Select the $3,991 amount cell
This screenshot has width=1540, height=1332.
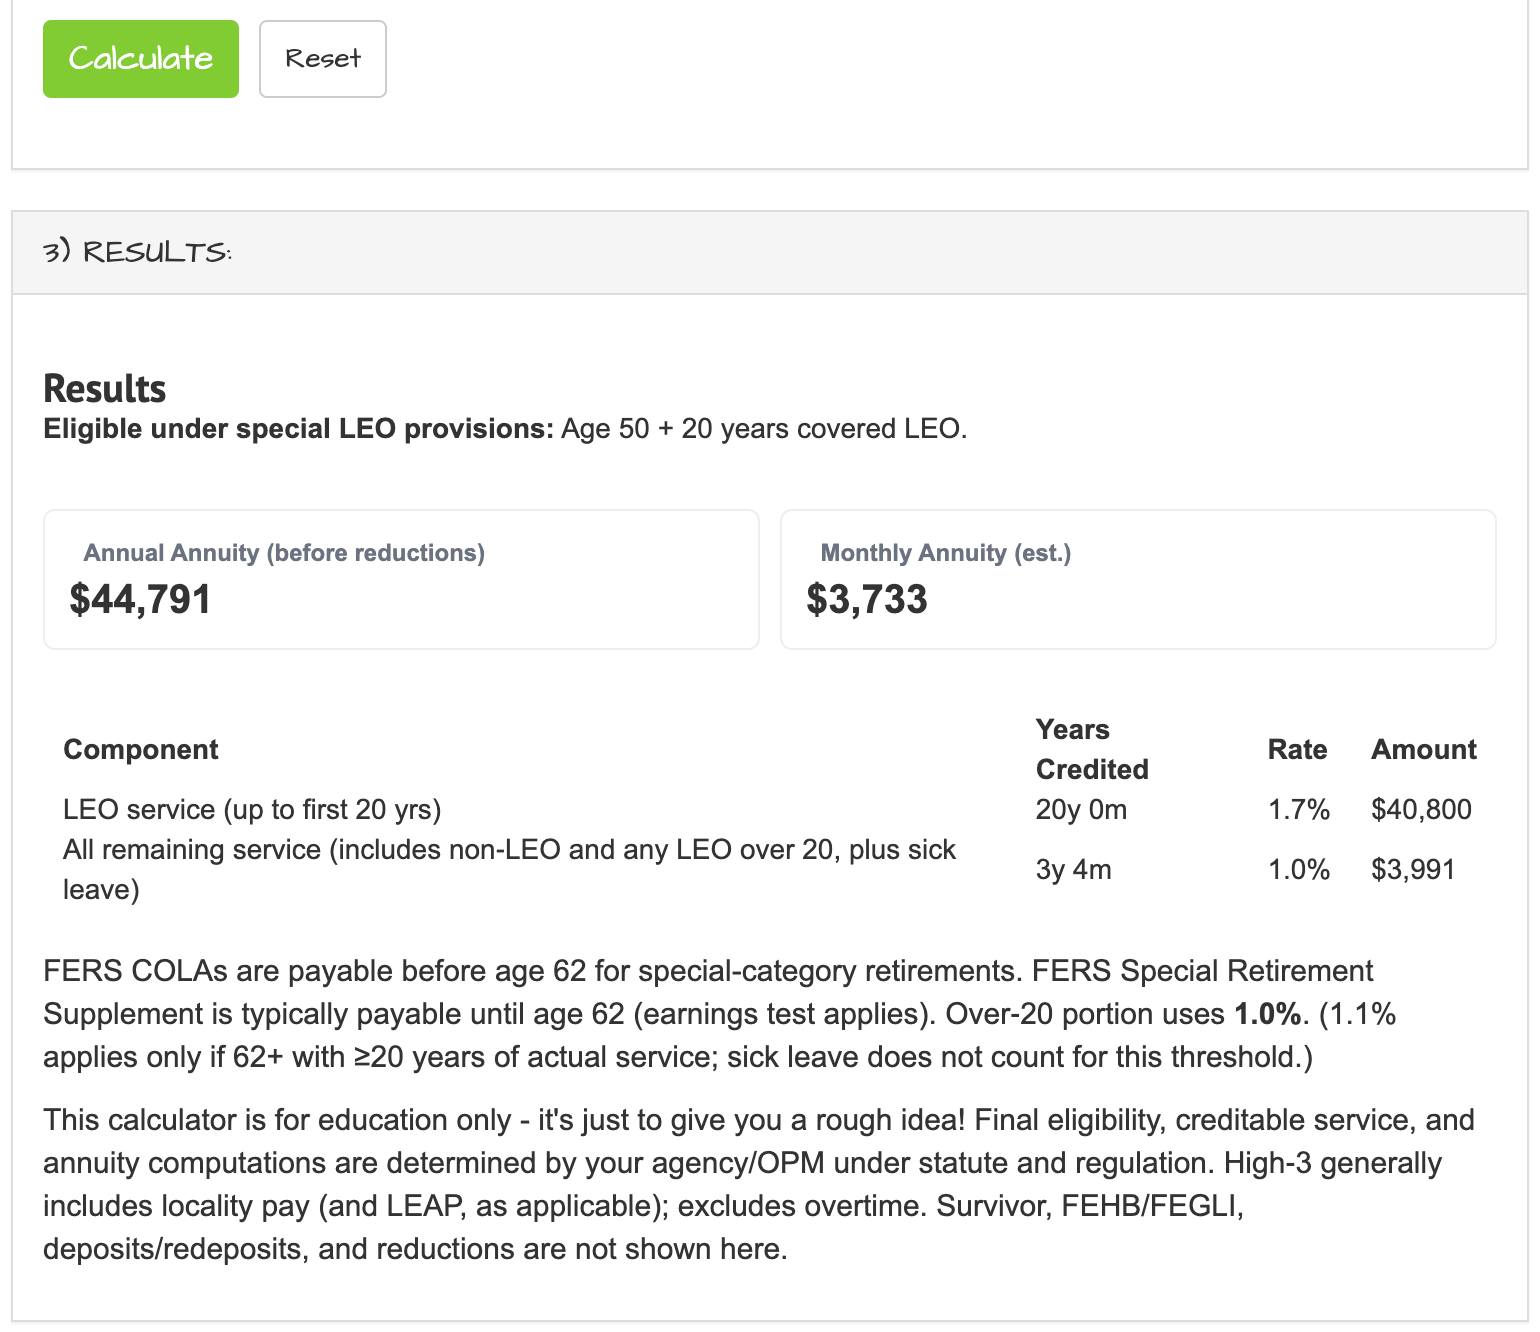point(1413,869)
